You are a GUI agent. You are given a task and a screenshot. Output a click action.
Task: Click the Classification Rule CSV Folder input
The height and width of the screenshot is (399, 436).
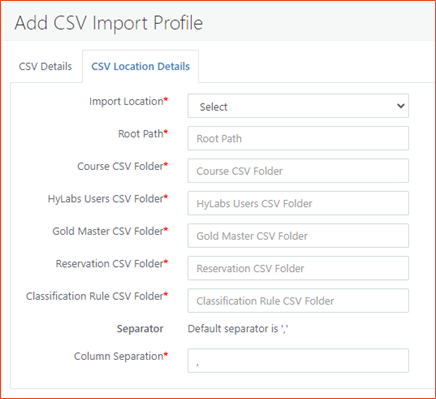click(x=298, y=301)
